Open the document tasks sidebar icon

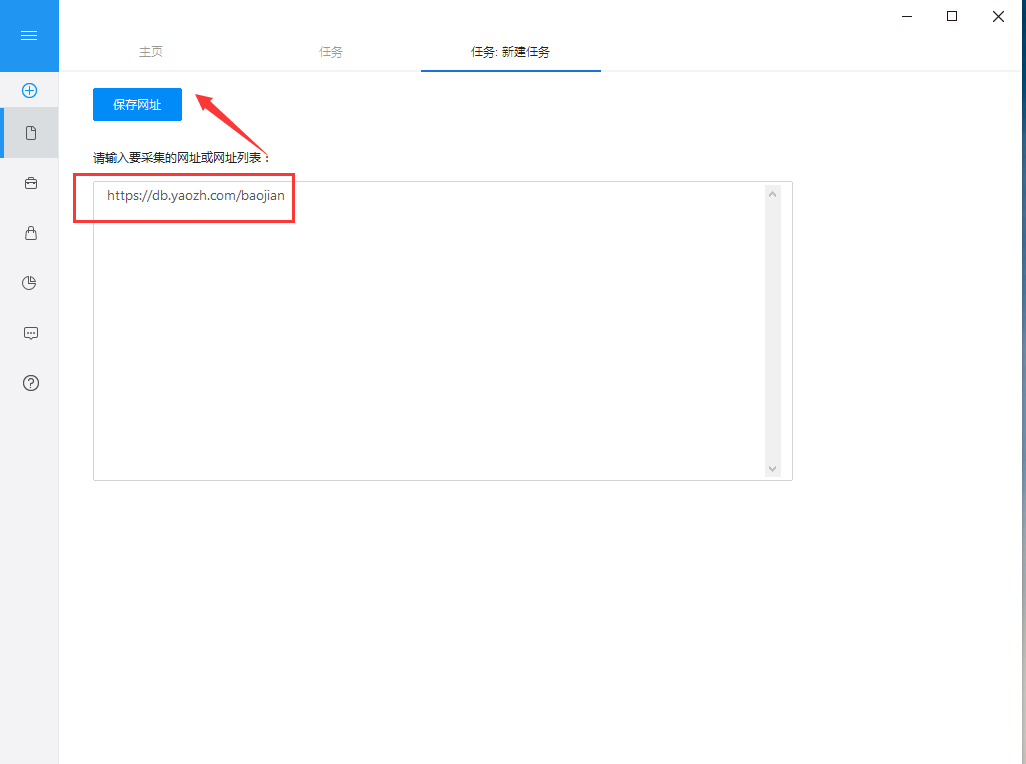31,133
